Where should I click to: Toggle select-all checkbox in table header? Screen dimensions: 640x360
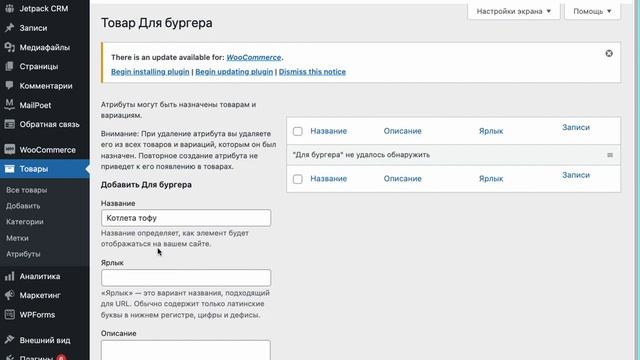click(x=298, y=131)
